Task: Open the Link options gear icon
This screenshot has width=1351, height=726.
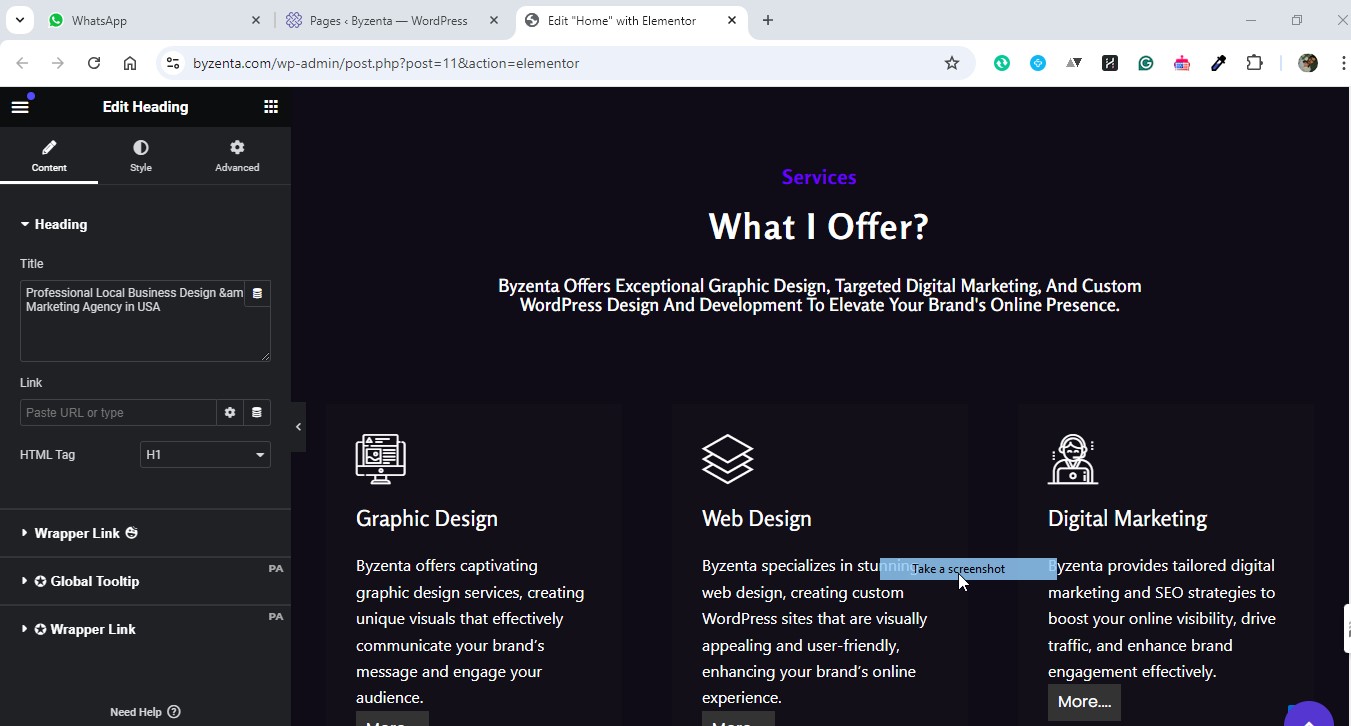Action: [230, 412]
